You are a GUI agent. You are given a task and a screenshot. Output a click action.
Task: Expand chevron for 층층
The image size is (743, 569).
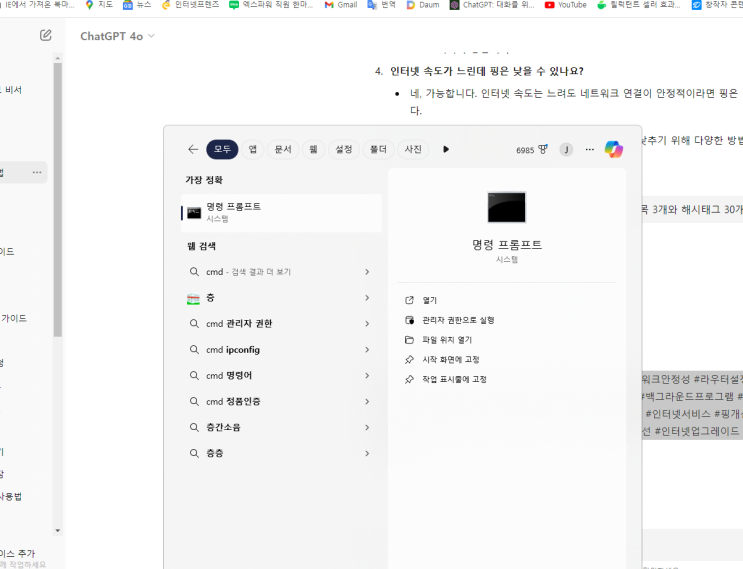[x=367, y=453]
